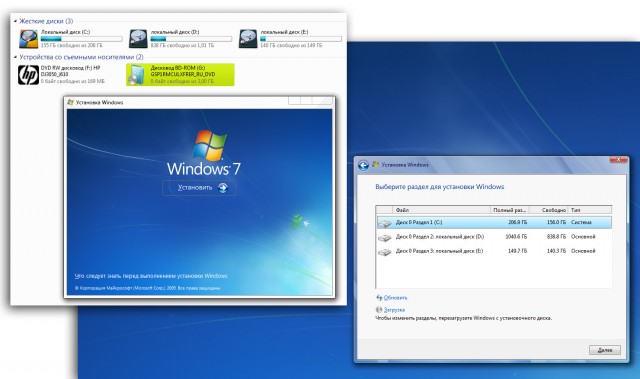Viewport: 640px width, 379px height.
Task: Click the disk icon of Раздел 1 row
Action: click(384, 223)
